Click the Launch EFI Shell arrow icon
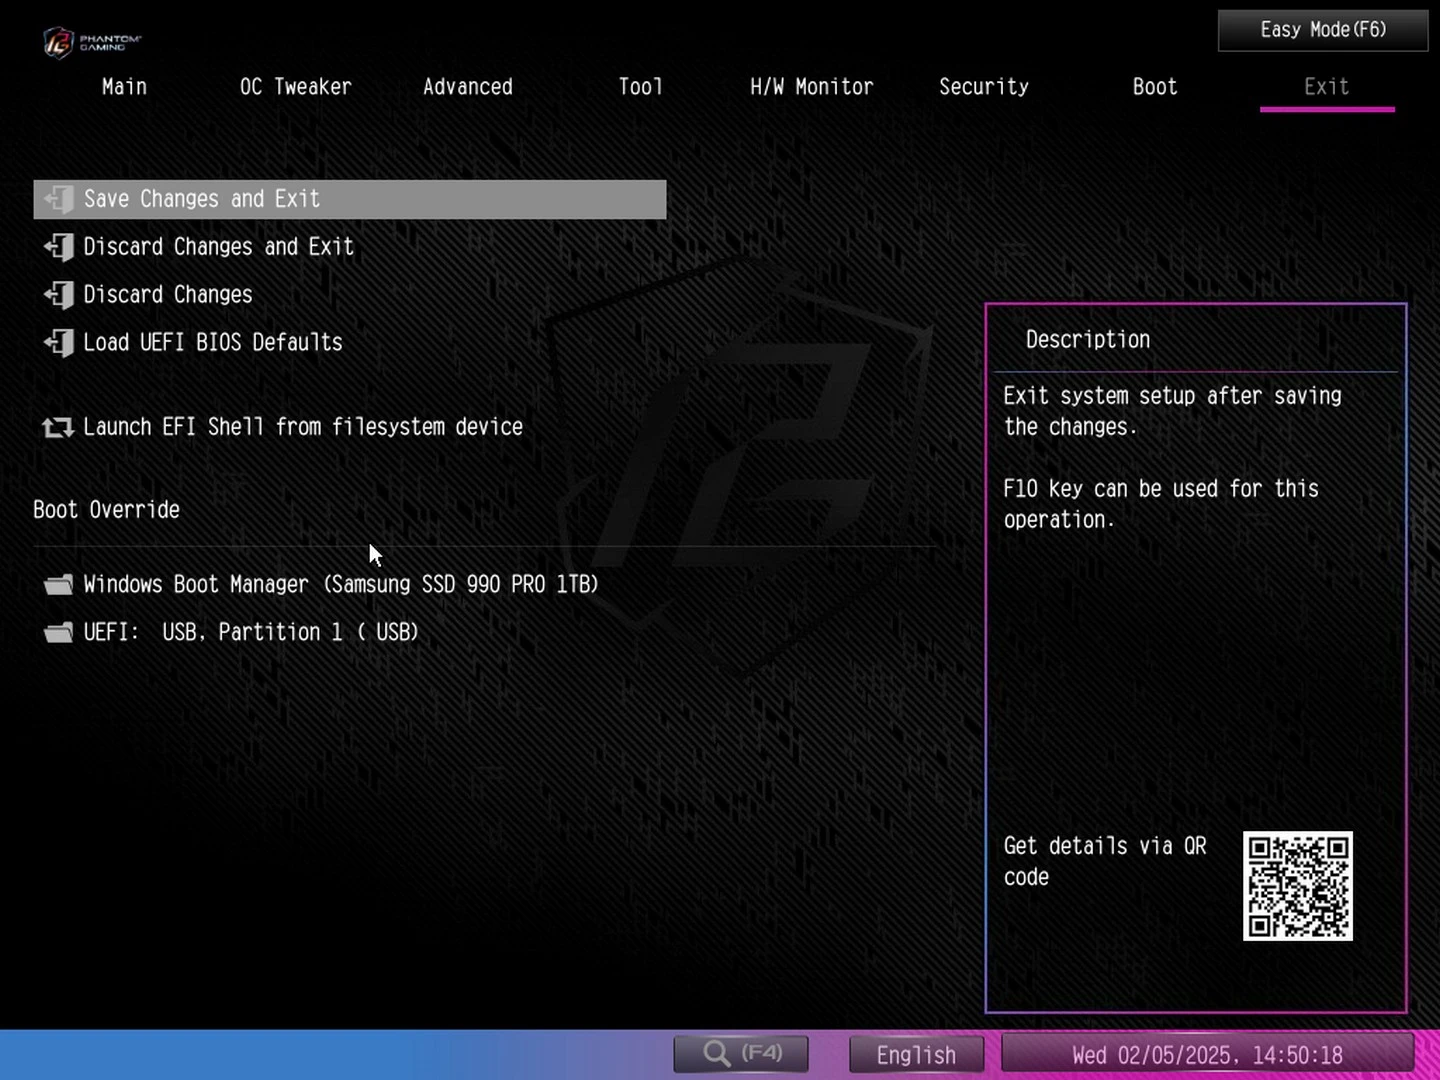Screen dimensions: 1440x1080 (x=58, y=428)
